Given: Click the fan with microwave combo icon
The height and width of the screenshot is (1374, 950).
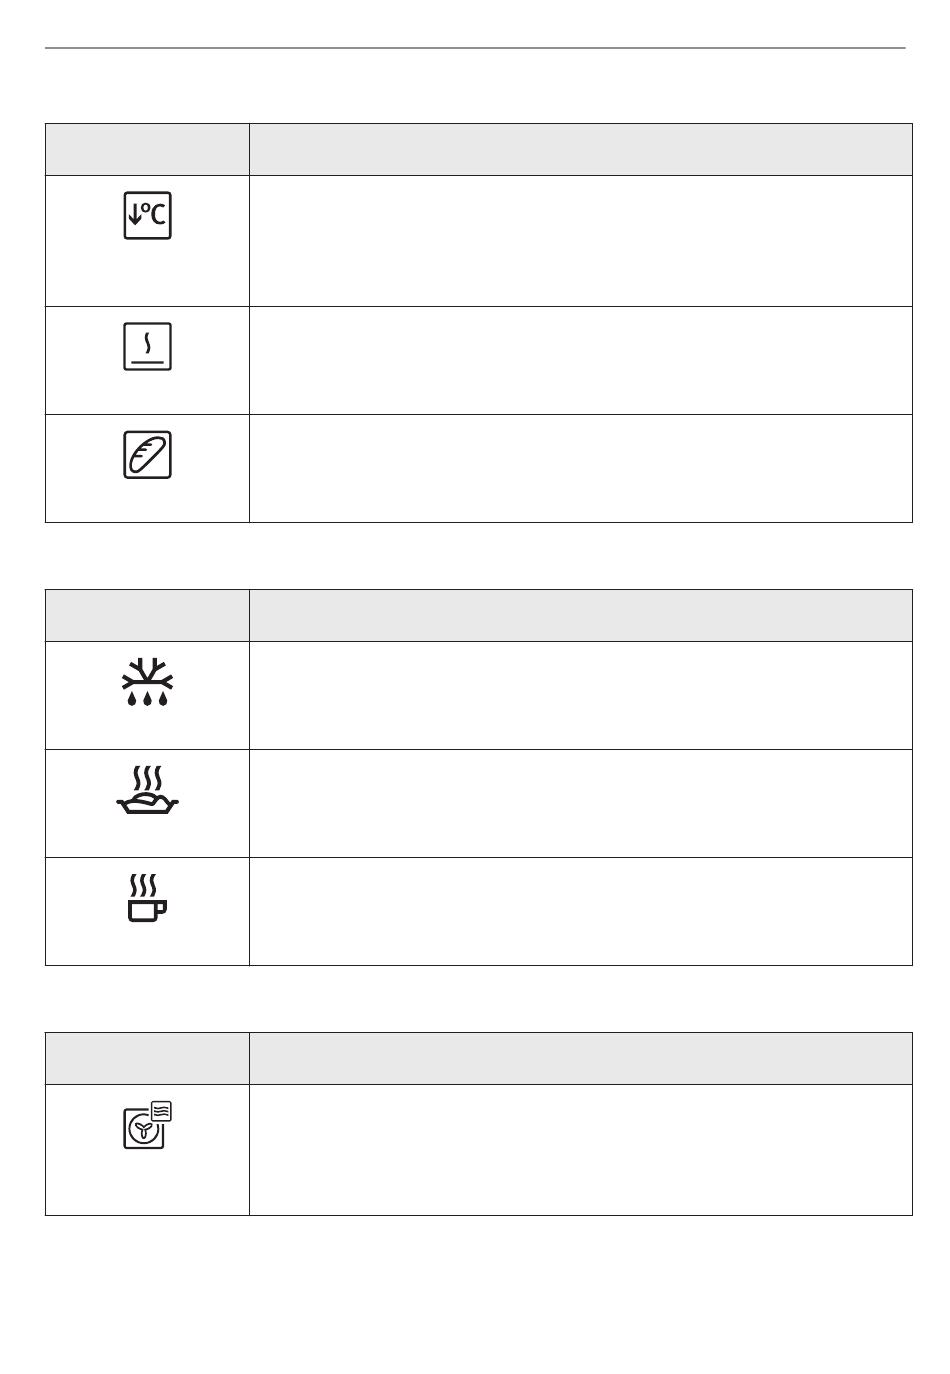Looking at the screenshot, I should 147,1124.
